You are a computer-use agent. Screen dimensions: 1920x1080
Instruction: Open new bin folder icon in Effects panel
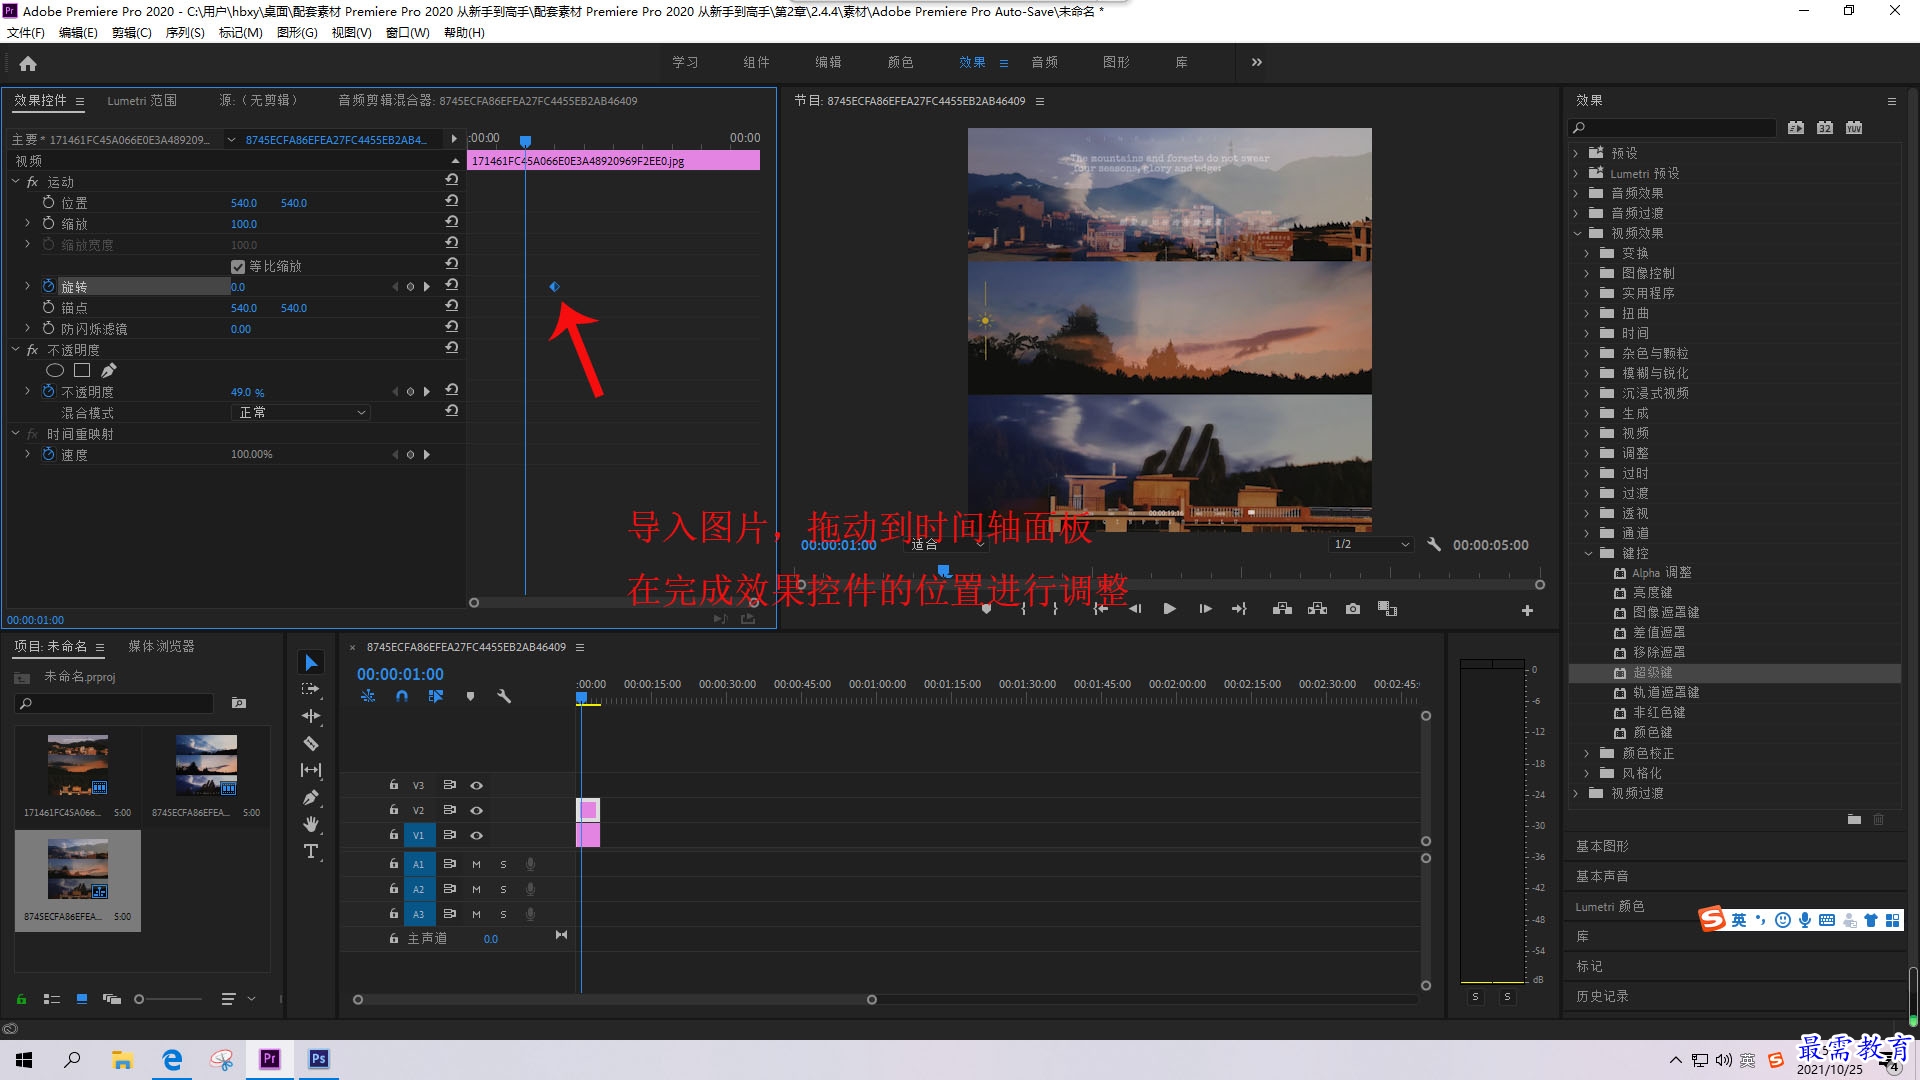click(1854, 819)
